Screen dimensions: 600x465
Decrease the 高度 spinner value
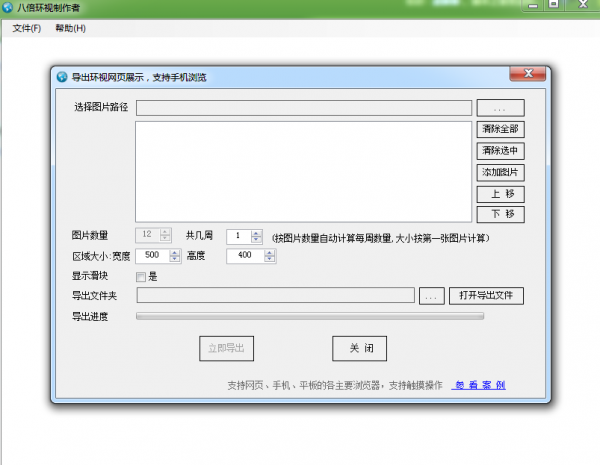(269, 259)
